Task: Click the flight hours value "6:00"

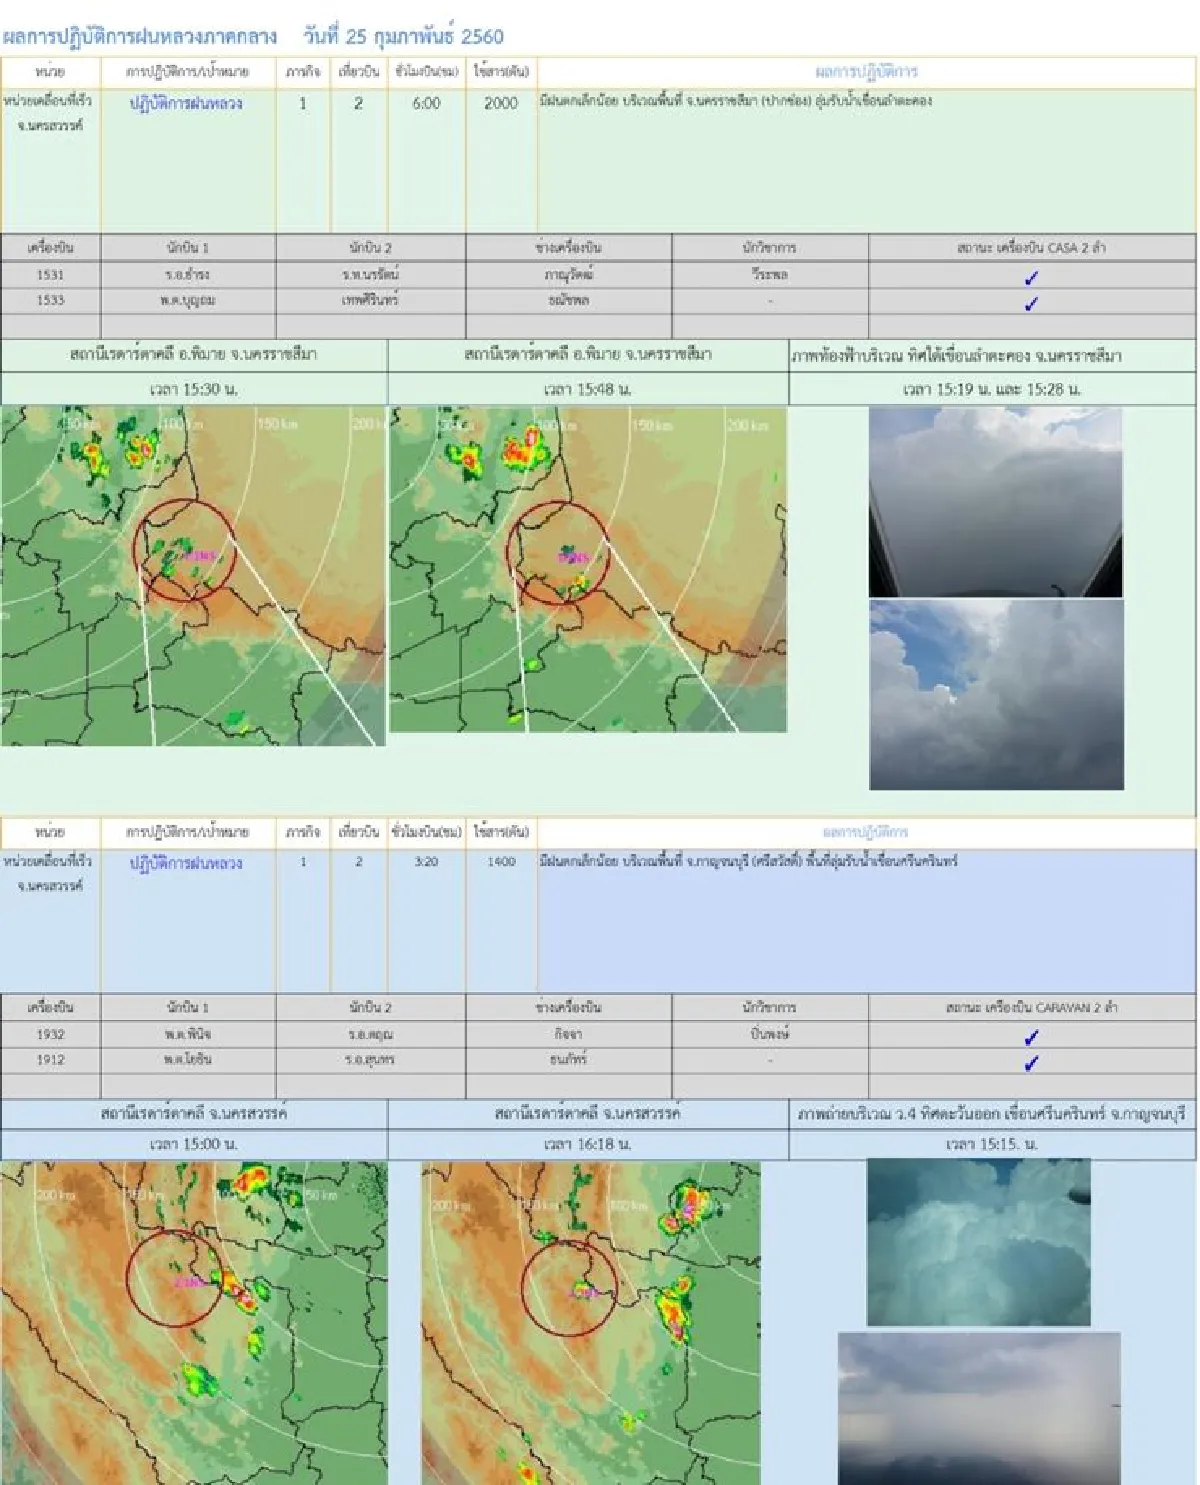Action: pyautogui.click(x=427, y=103)
